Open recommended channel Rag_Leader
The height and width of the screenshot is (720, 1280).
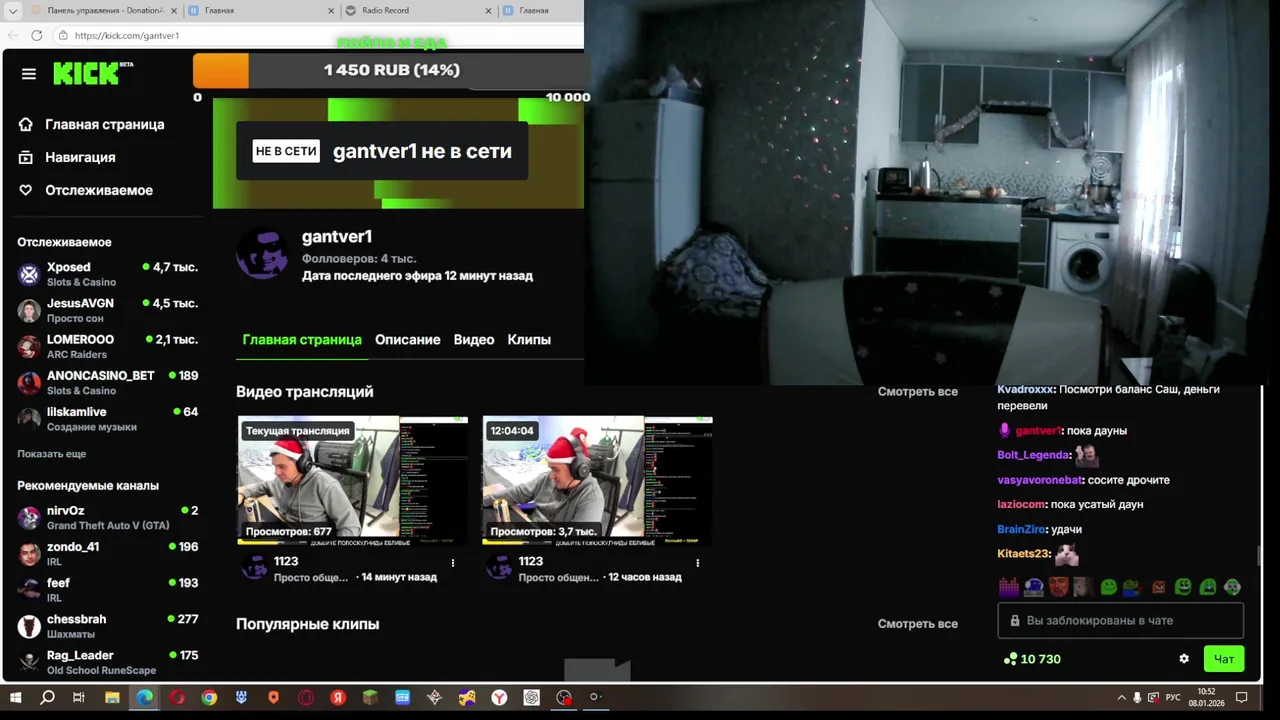click(108, 661)
